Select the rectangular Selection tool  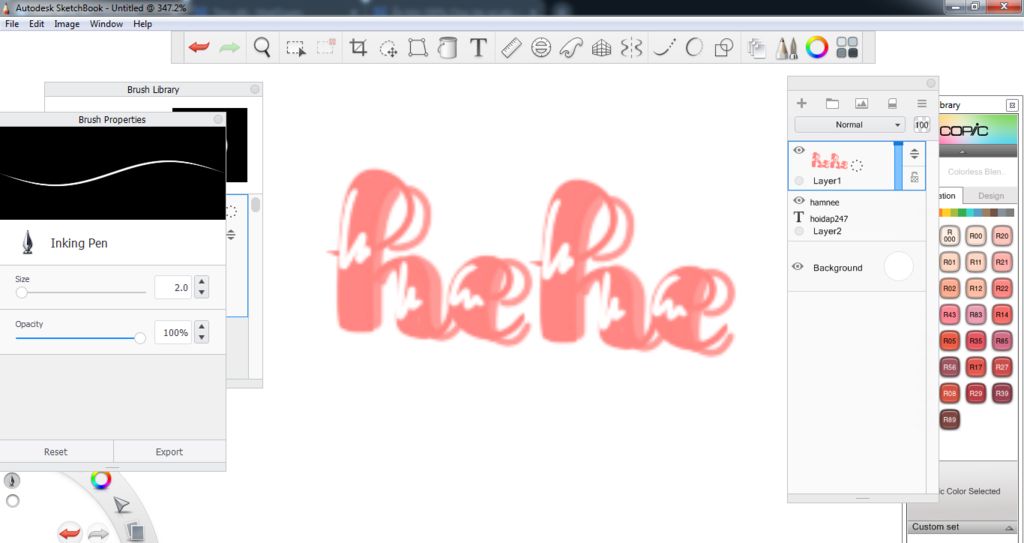point(296,48)
